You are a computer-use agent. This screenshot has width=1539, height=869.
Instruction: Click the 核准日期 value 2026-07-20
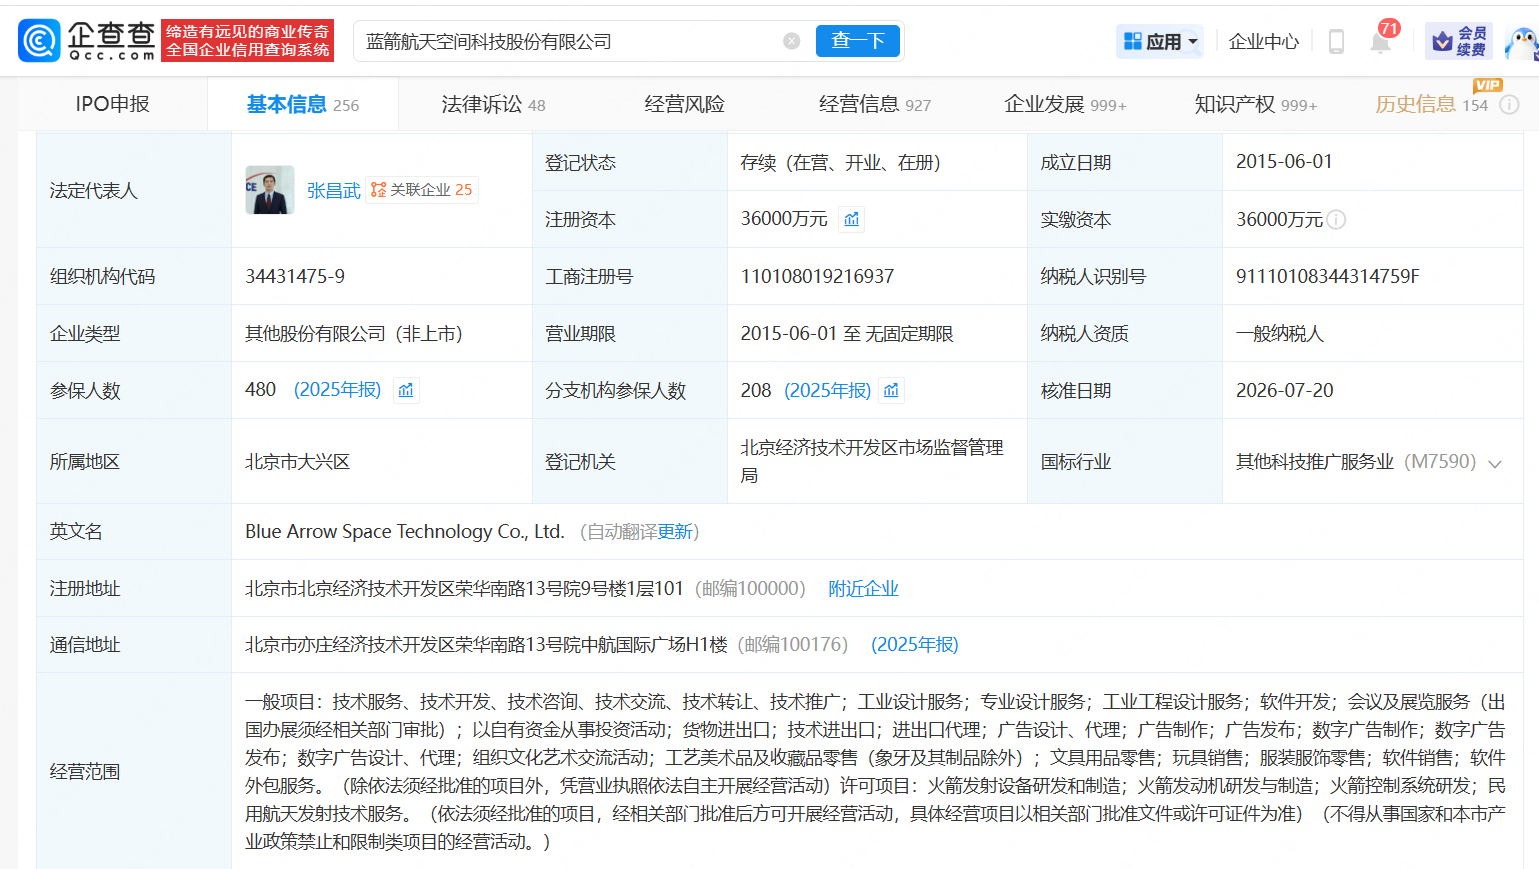coord(1284,390)
